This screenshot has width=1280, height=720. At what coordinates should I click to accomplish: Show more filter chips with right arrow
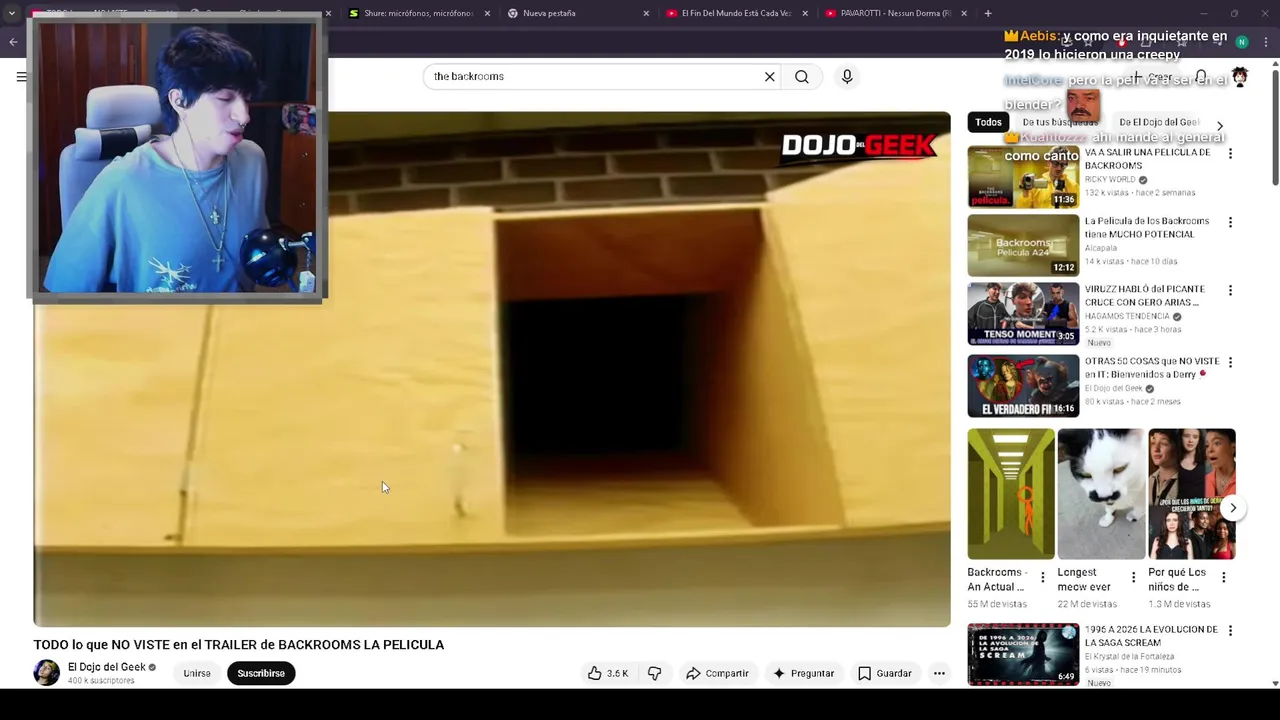tap(1219, 126)
